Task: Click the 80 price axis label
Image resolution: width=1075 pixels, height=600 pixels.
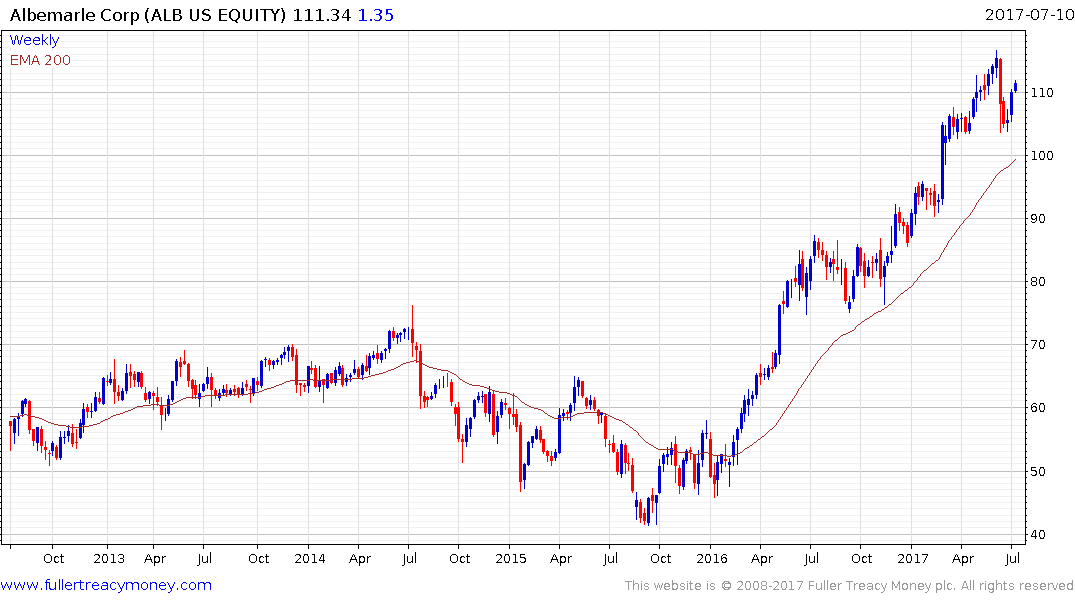Action: [x=1038, y=282]
